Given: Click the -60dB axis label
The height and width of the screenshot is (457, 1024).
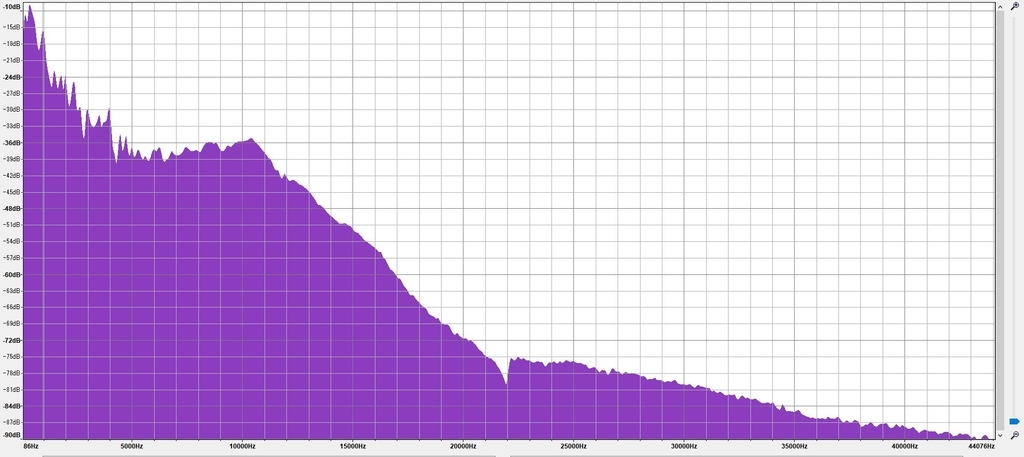Looking at the screenshot, I should point(12,274).
